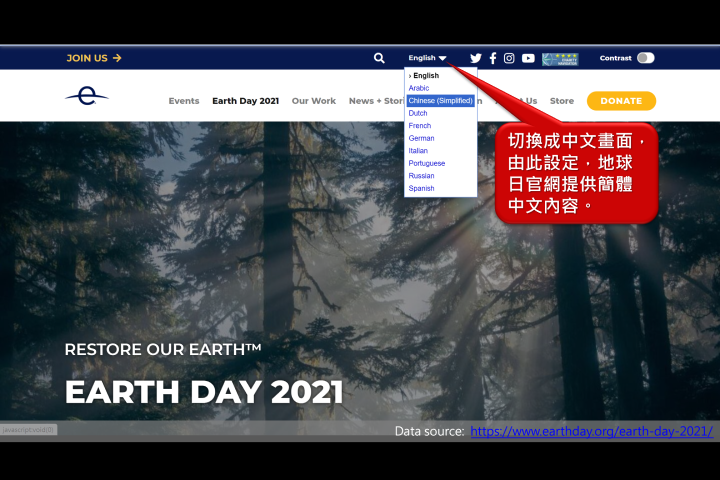Click the Charity Navigator star badge
The image size is (720, 480).
pos(560,59)
